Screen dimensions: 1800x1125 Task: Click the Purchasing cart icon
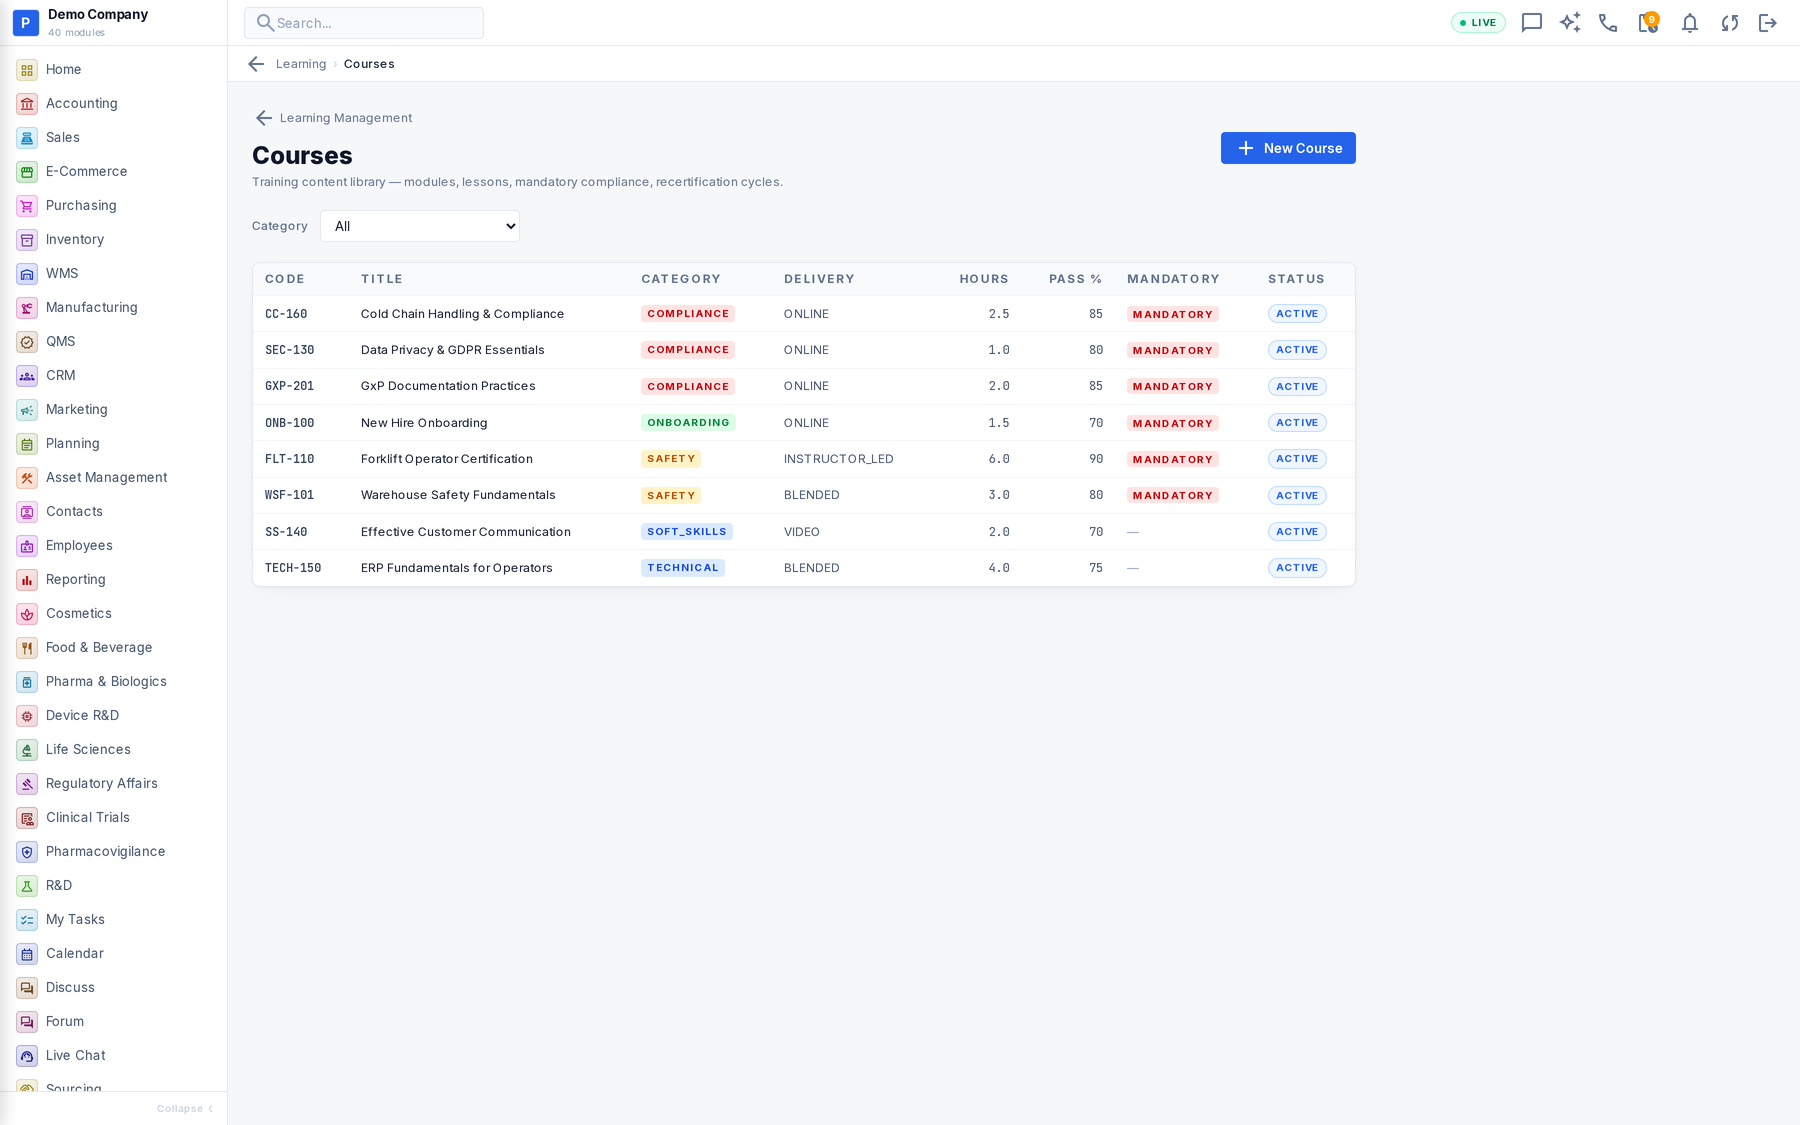click(27, 206)
